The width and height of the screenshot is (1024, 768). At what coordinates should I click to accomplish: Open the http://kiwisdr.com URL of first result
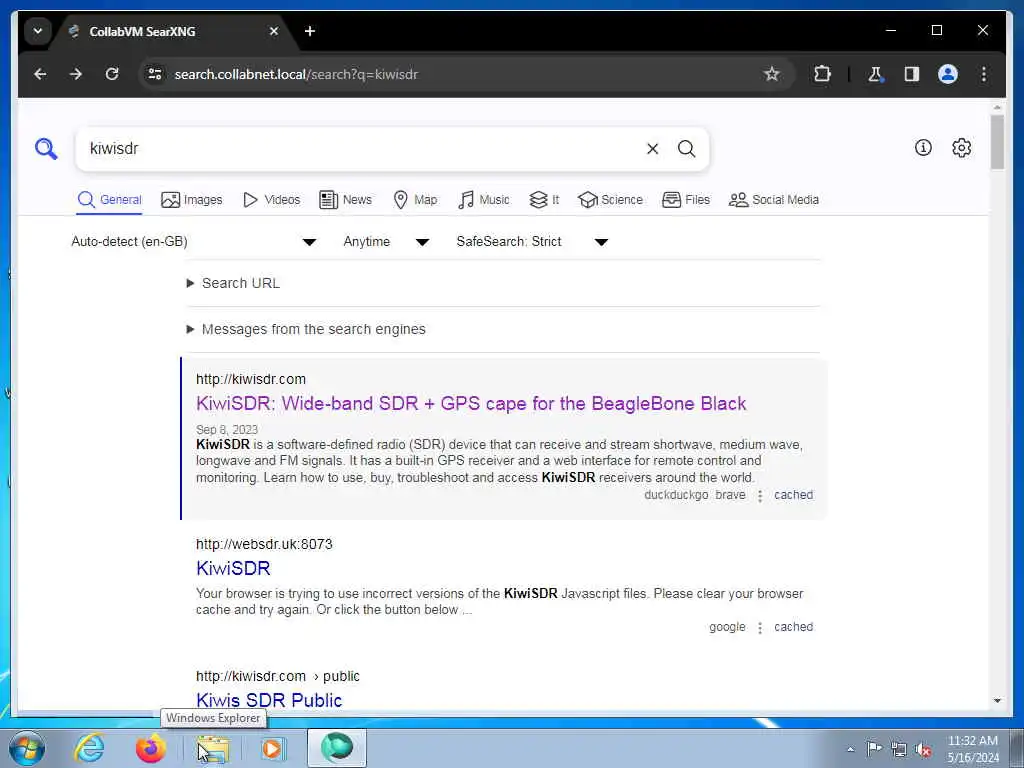[251, 379]
